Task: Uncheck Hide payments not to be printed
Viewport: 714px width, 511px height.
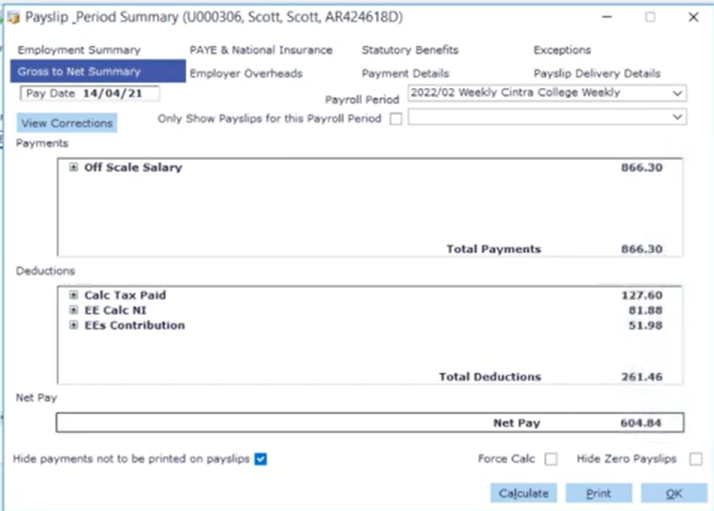Action: [260, 459]
